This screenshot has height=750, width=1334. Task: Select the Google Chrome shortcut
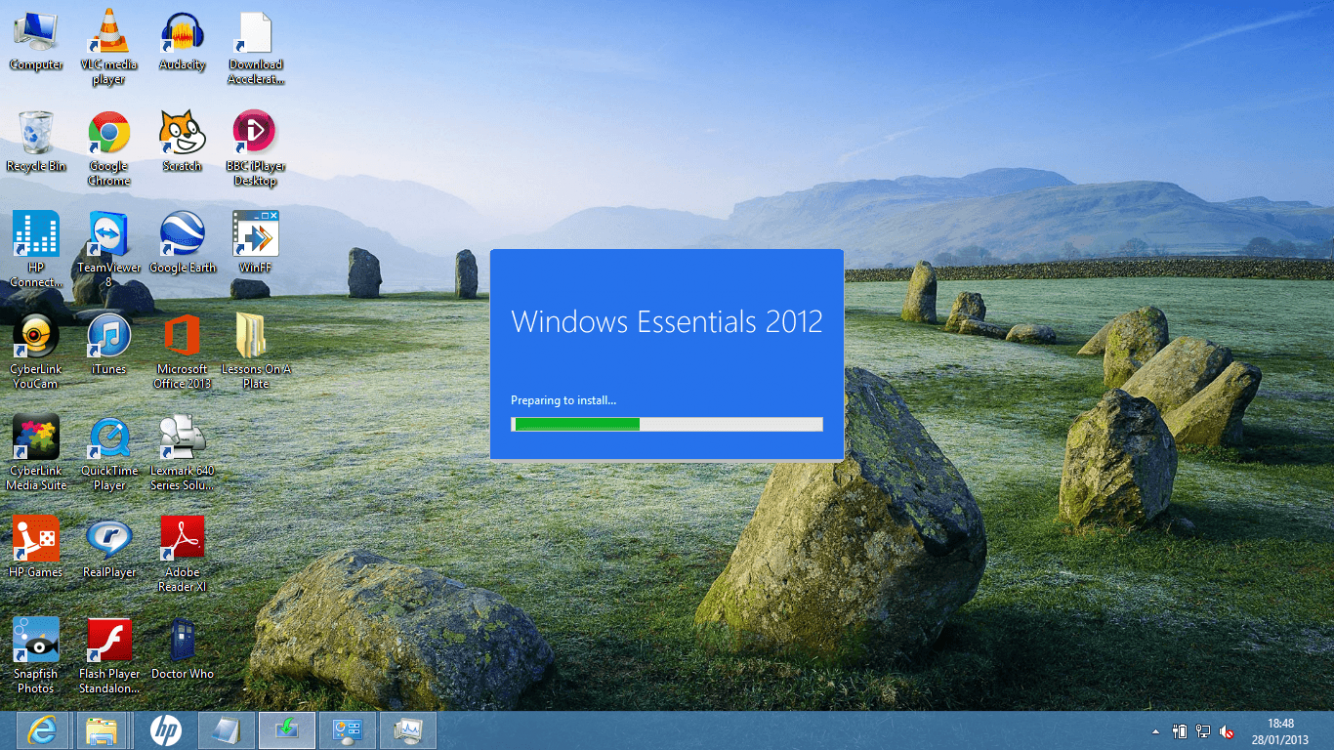[109, 148]
